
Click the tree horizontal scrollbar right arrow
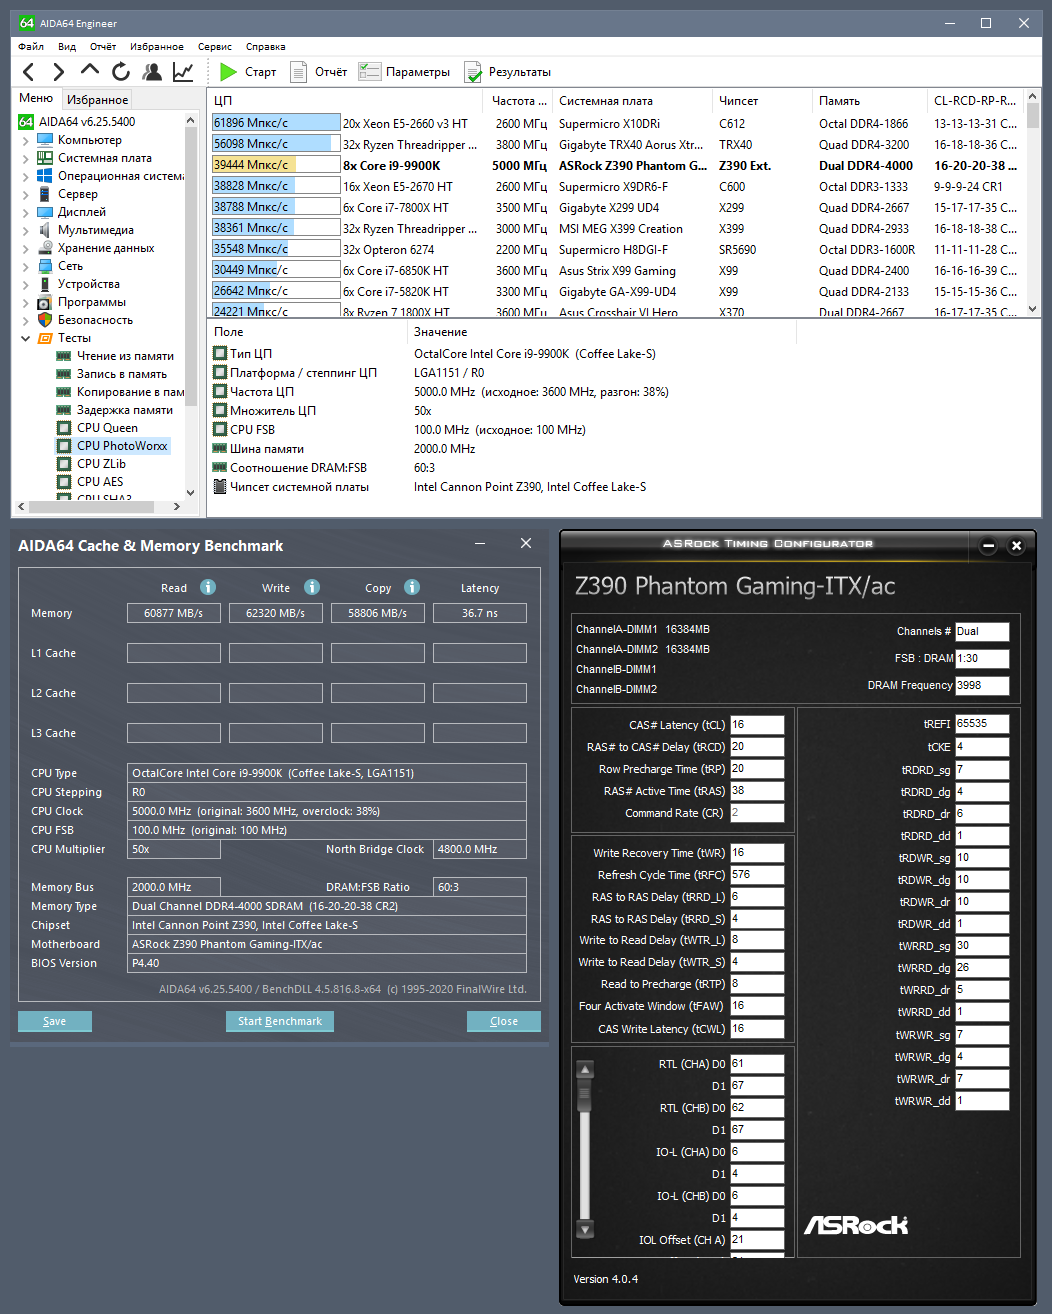tap(176, 506)
